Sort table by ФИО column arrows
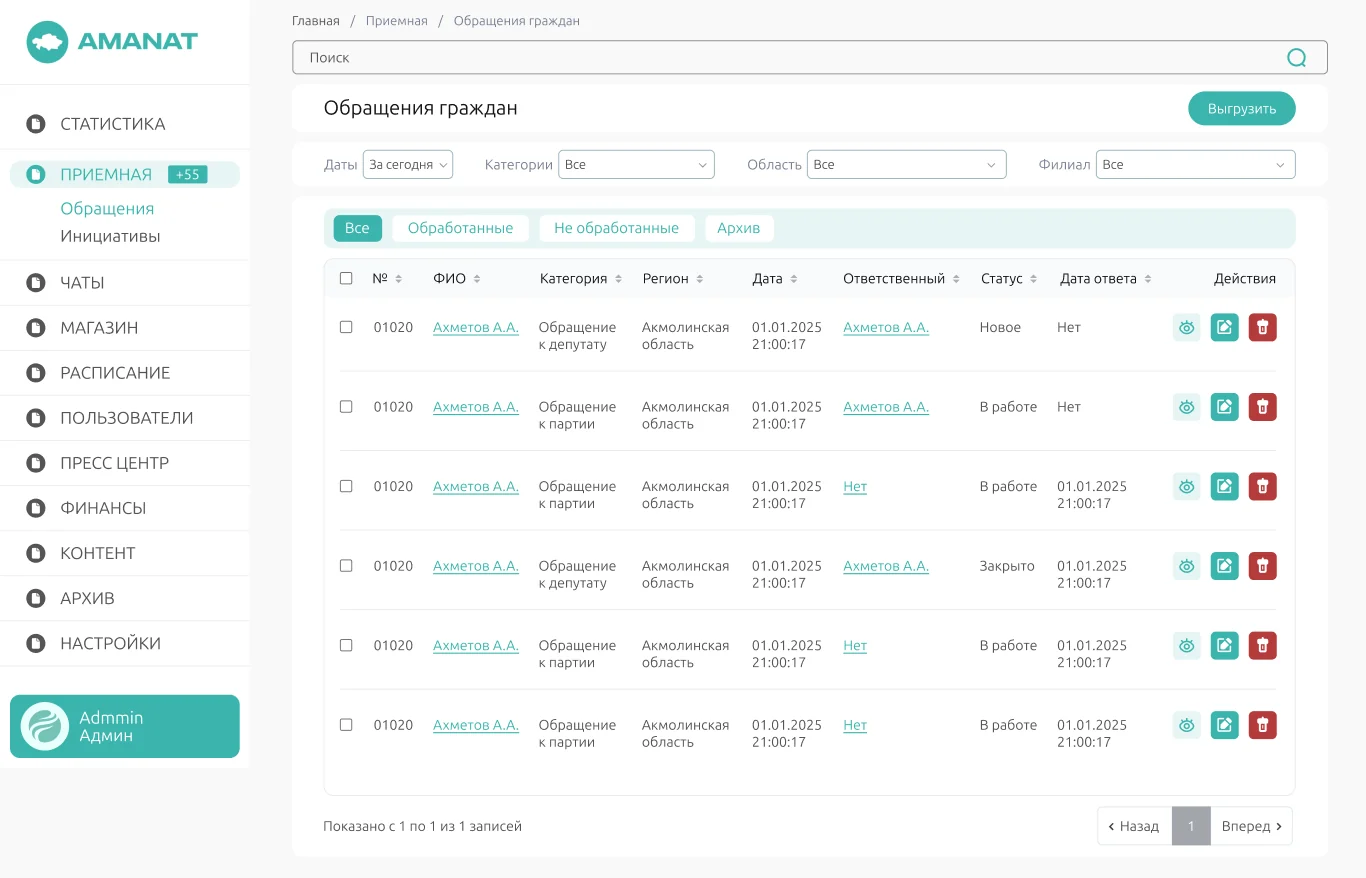Image resolution: width=1366 pixels, height=878 pixels. tap(477, 279)
